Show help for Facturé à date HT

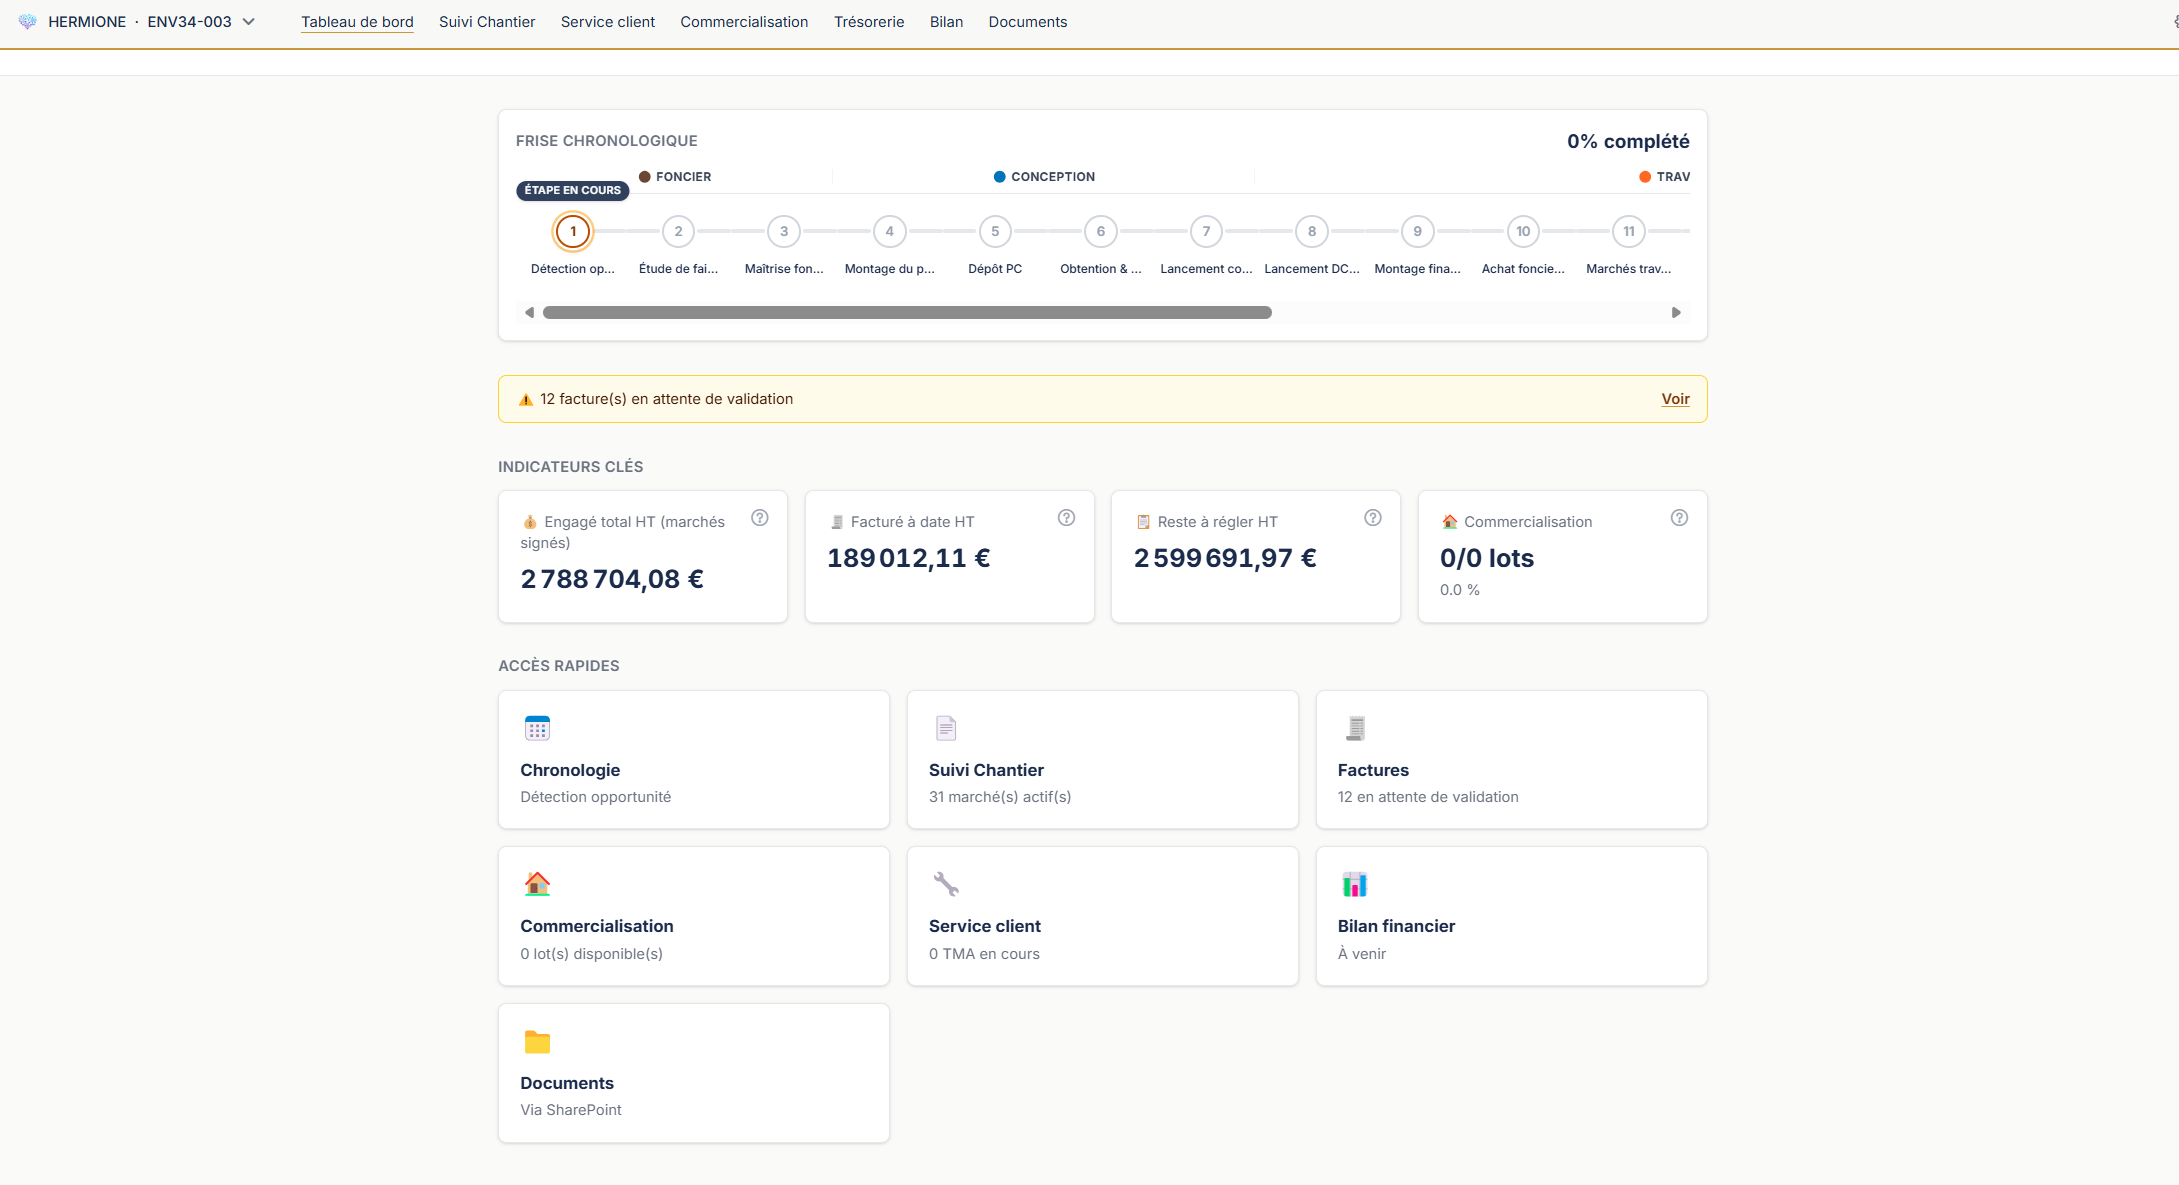pyautogui.click(x=1067, y=518)
